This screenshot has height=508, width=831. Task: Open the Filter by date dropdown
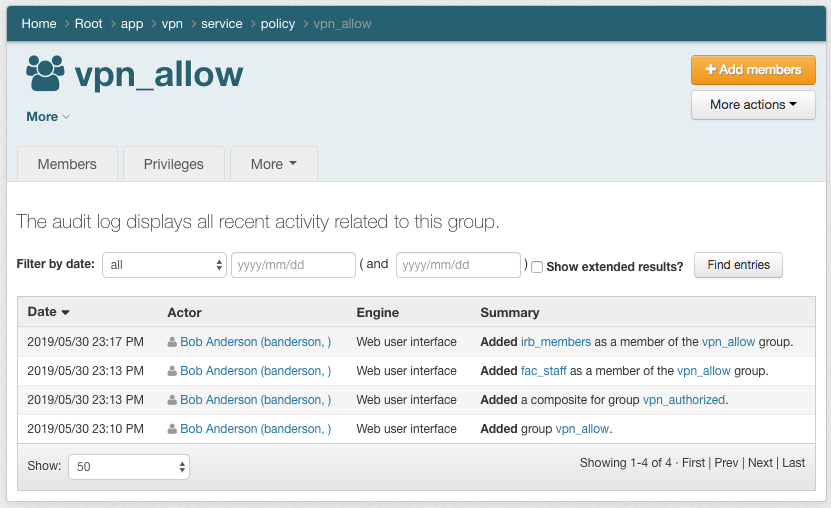pyautogui.click(x=165, y=265)
